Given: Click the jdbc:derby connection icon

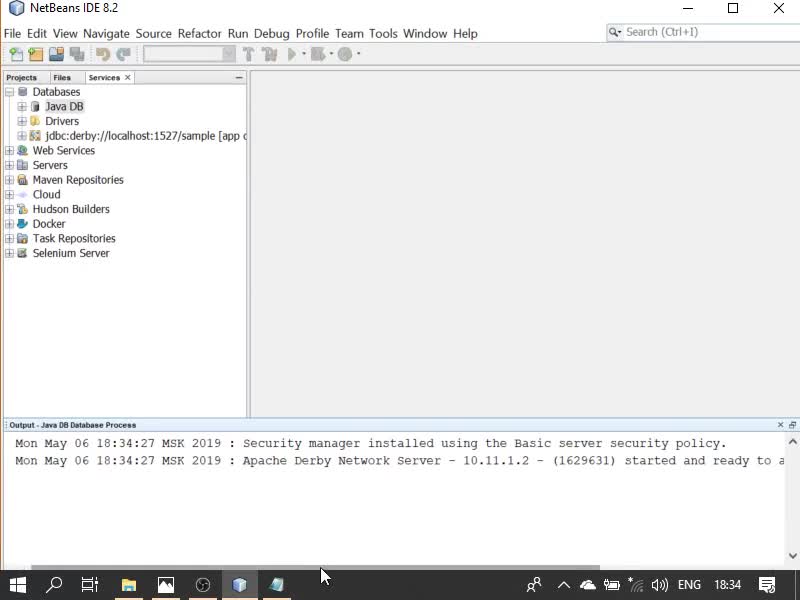Looking at the screenshot, I should [x=35, y=136].
